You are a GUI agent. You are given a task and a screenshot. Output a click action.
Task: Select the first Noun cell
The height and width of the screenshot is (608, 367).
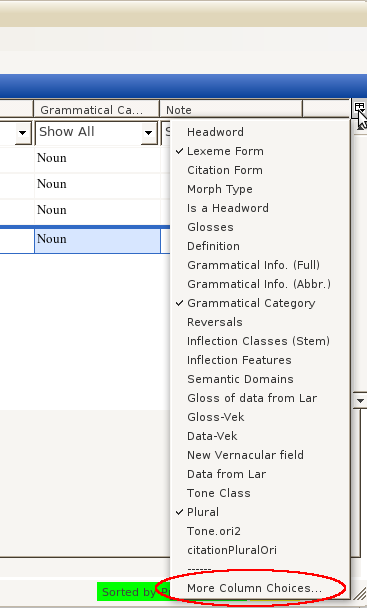tap(97, 158)
